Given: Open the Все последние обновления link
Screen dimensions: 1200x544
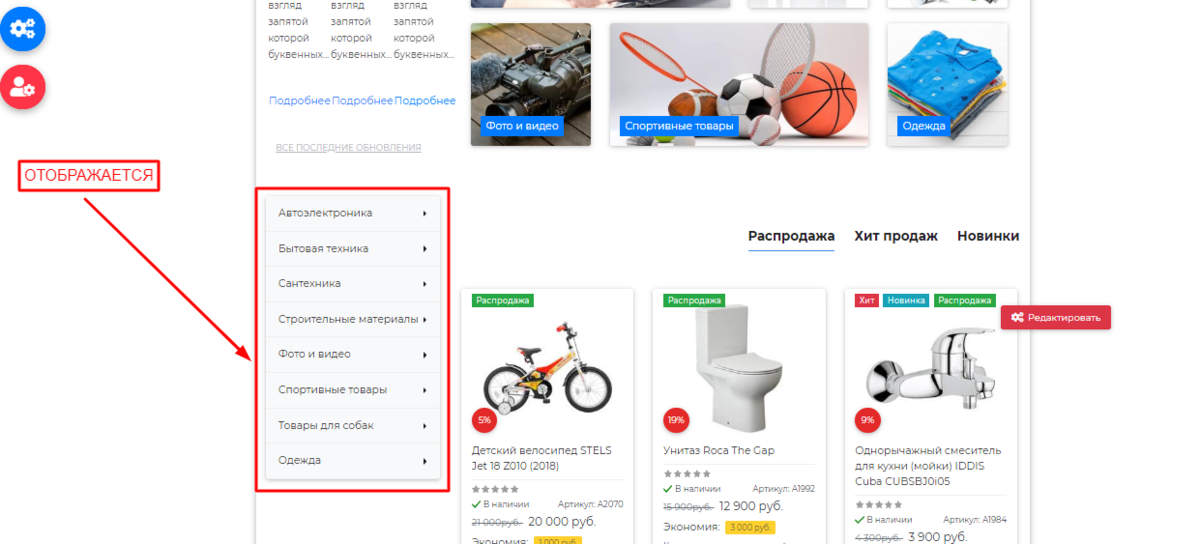Looking at the screenshot, I should 348,148.
